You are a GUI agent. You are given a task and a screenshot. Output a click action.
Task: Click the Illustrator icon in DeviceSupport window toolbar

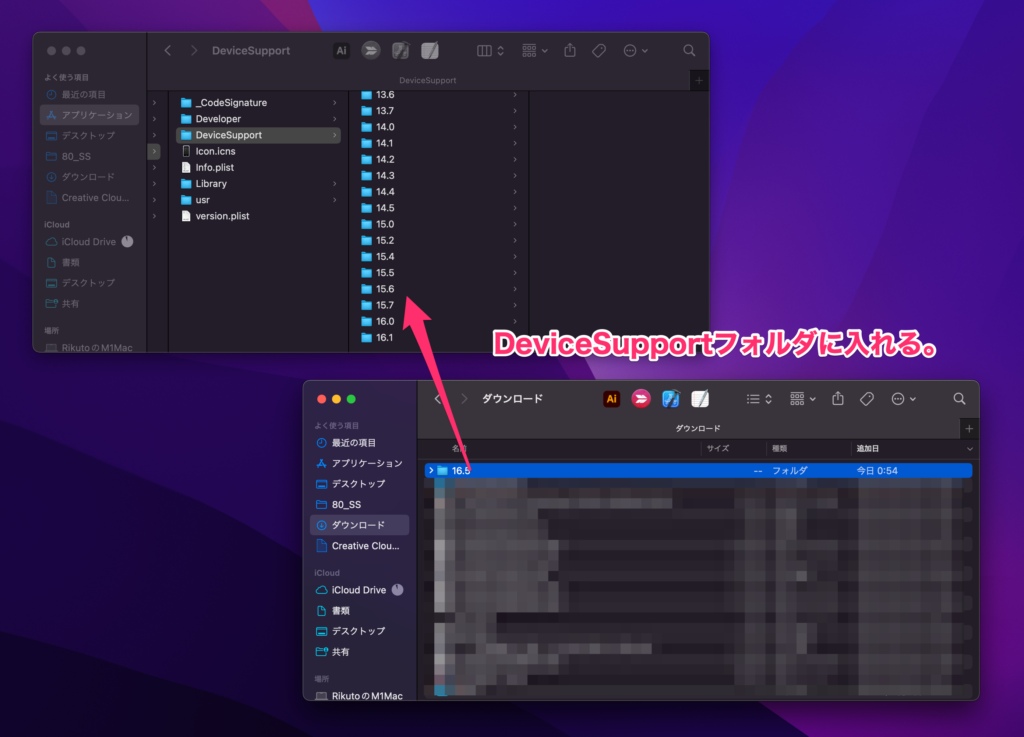[x=341, y=50]
